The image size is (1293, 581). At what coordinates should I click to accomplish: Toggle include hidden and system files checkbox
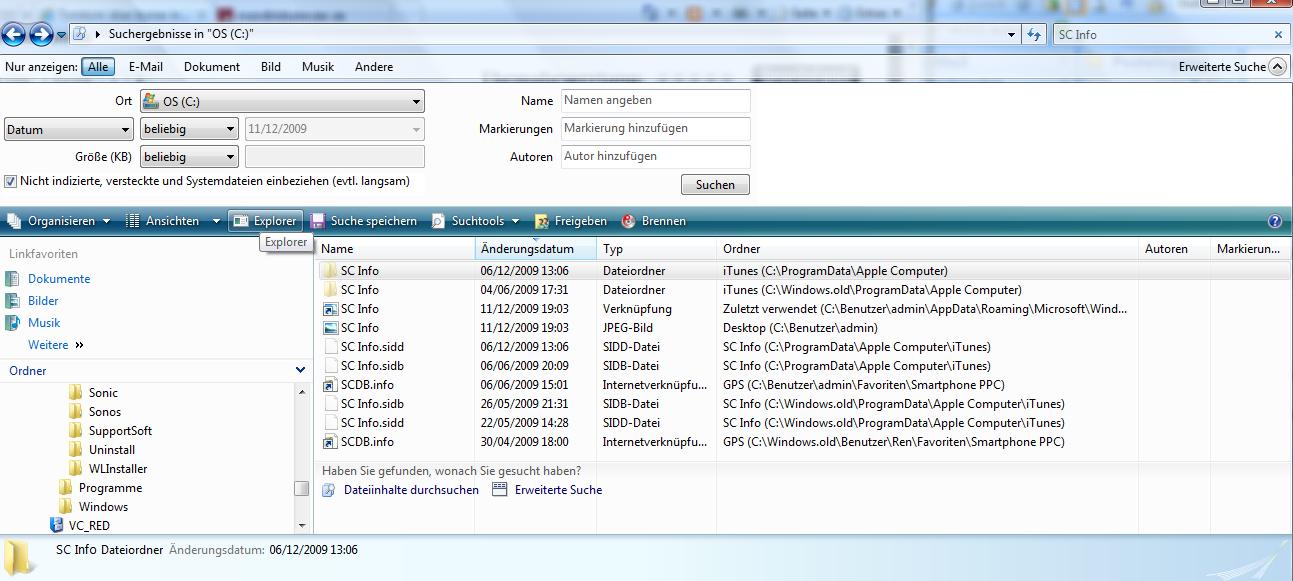point(11,182)
